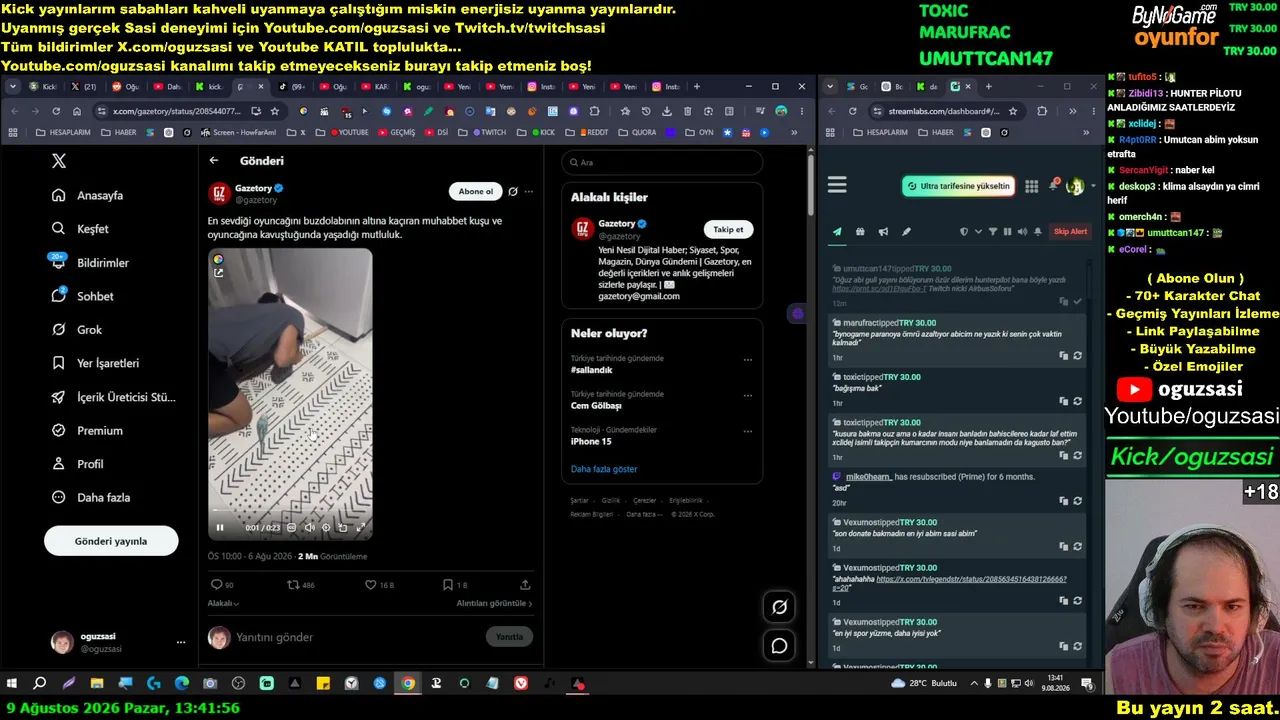The width and height of the screenshot is (1280, 720).
Task: Click the Skip Alert button
Action: [1070, 232]
